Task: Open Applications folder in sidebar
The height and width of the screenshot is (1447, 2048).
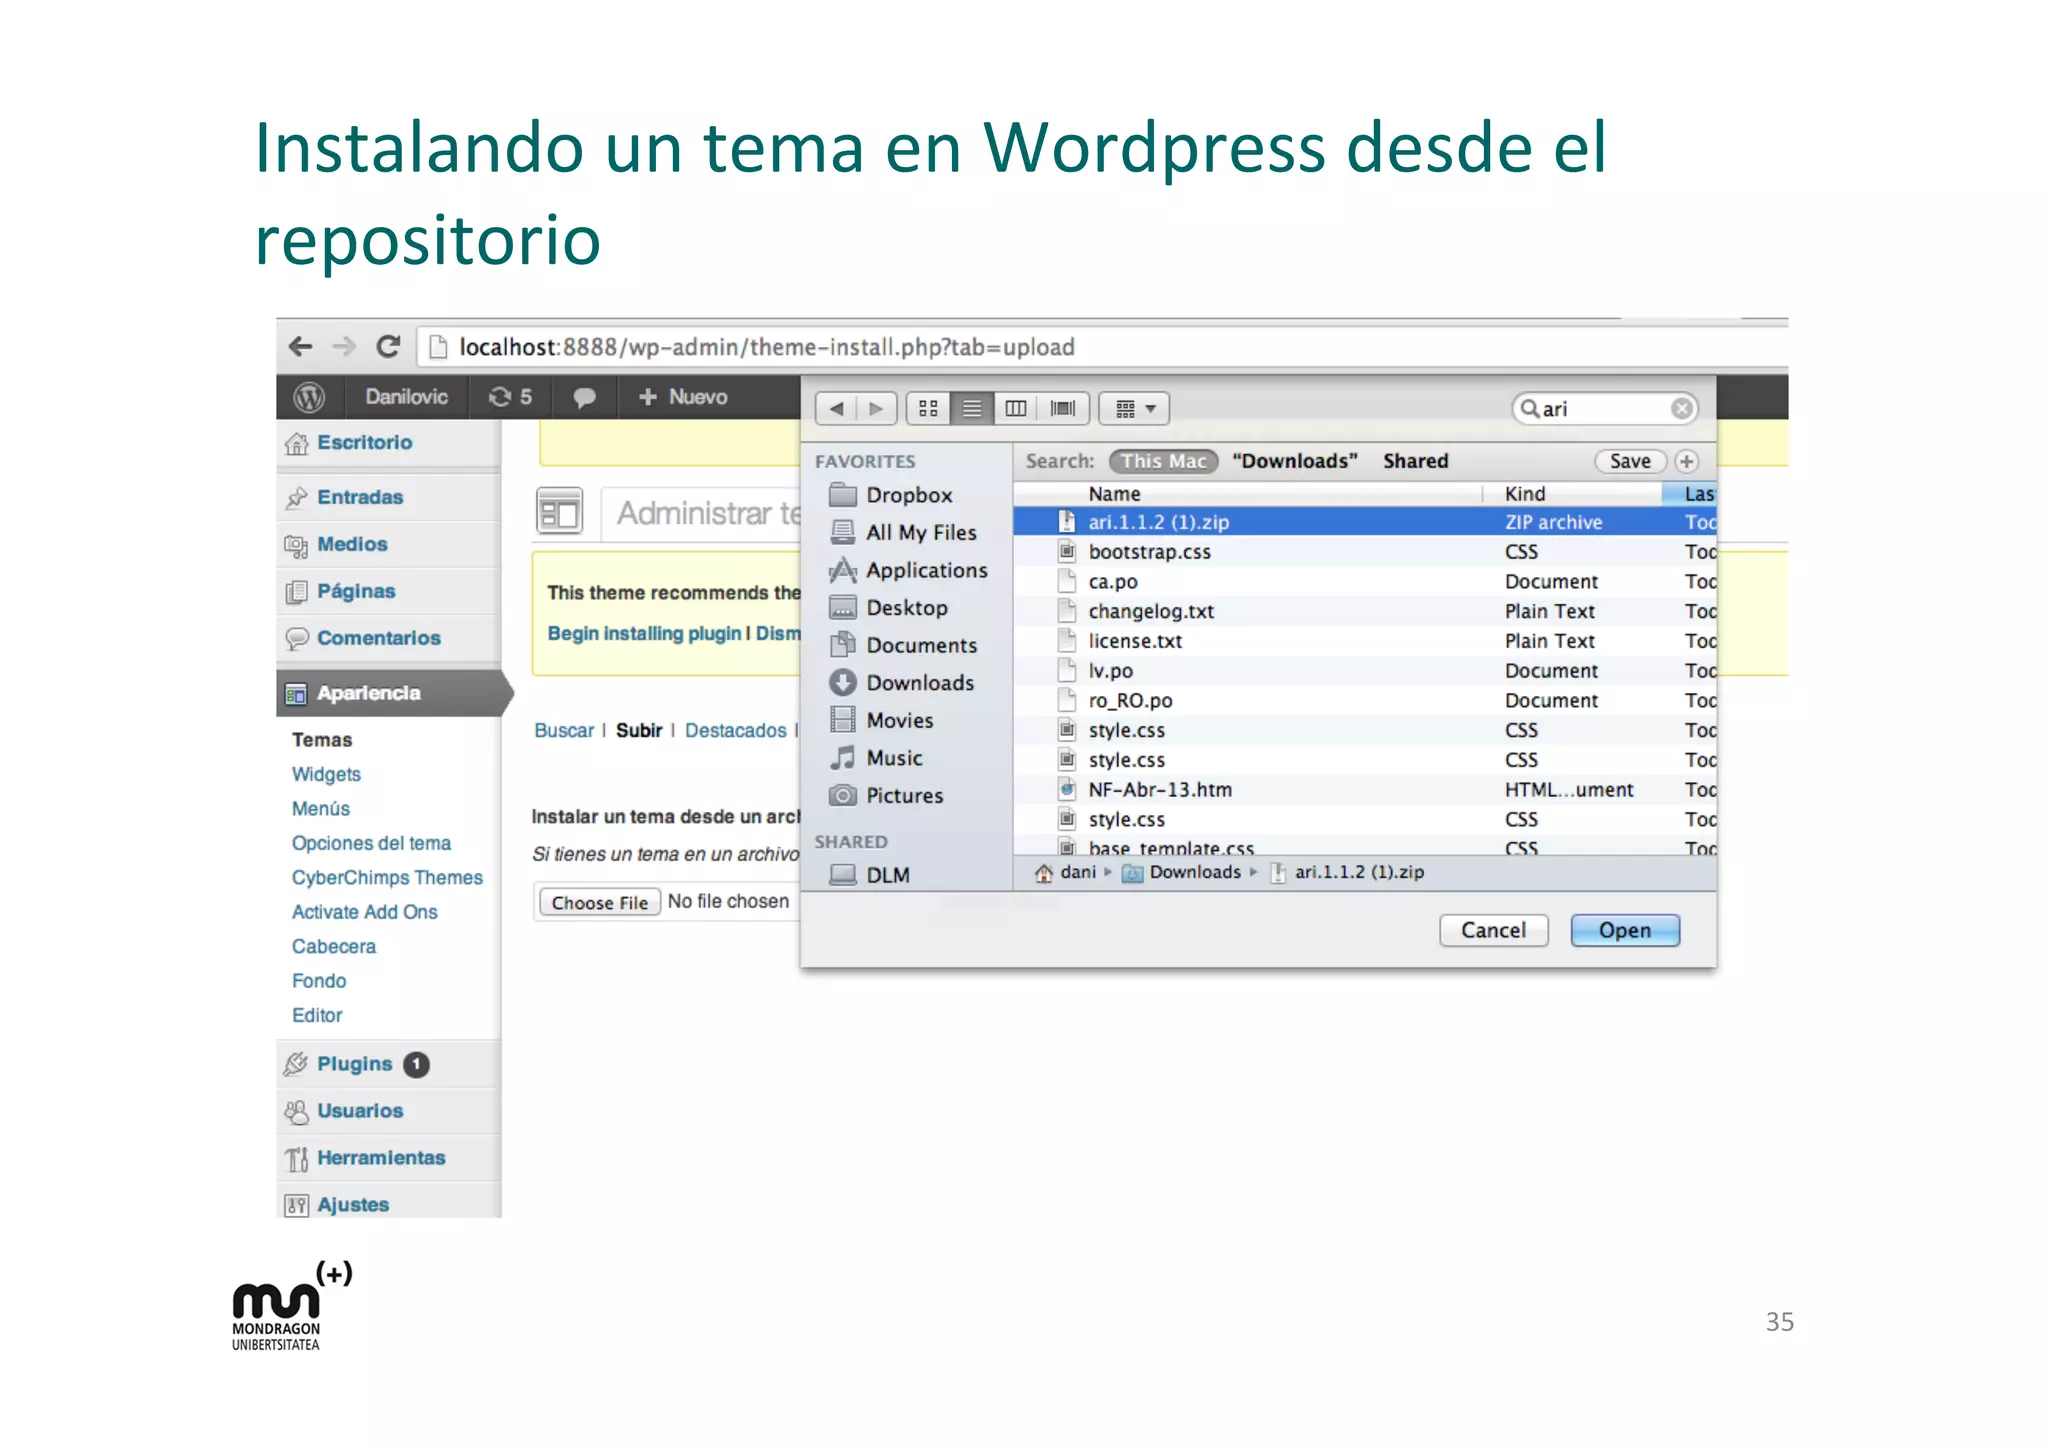Action: 908,570
